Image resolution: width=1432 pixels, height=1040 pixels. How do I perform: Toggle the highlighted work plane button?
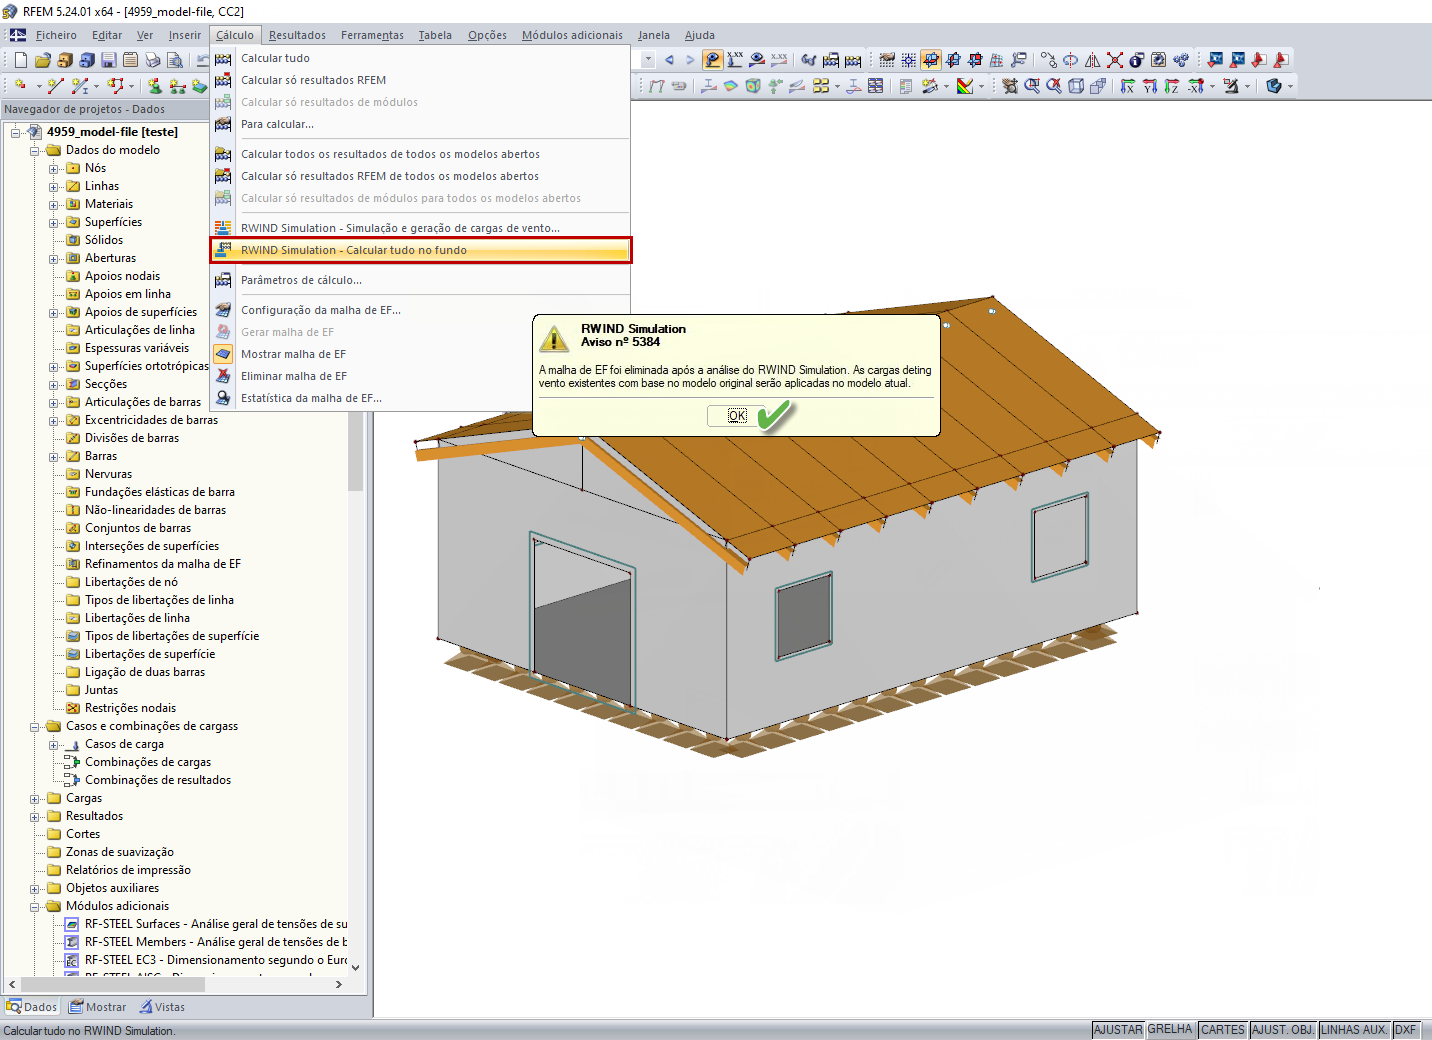point(931,60)
